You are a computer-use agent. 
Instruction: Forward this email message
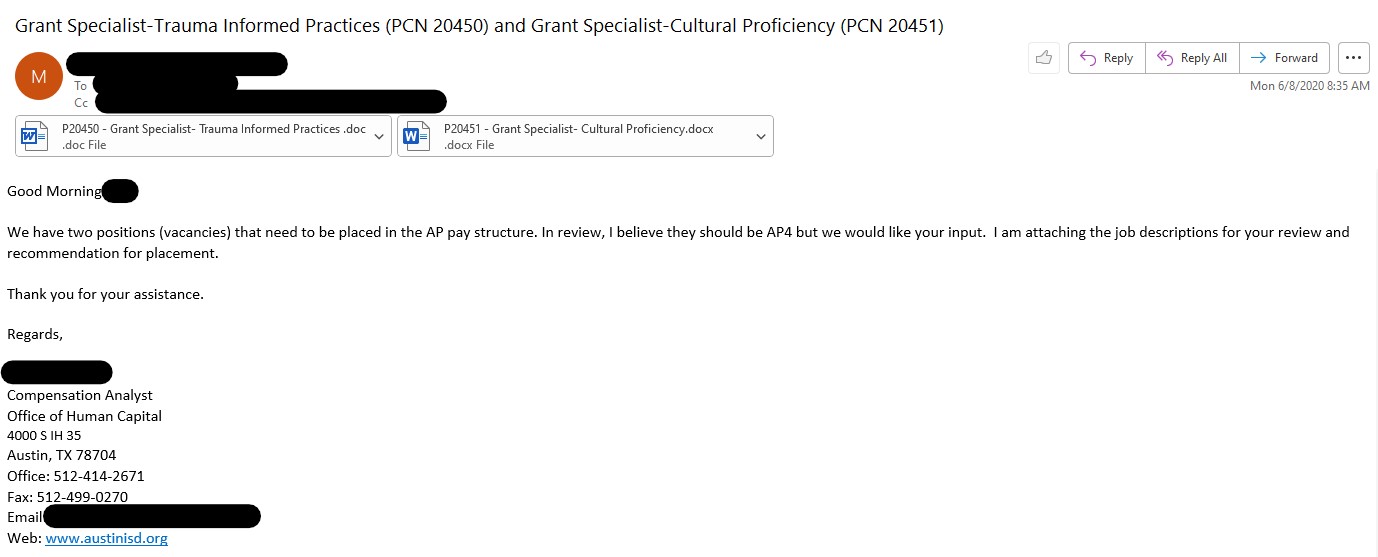click(x=1285, y=58)
